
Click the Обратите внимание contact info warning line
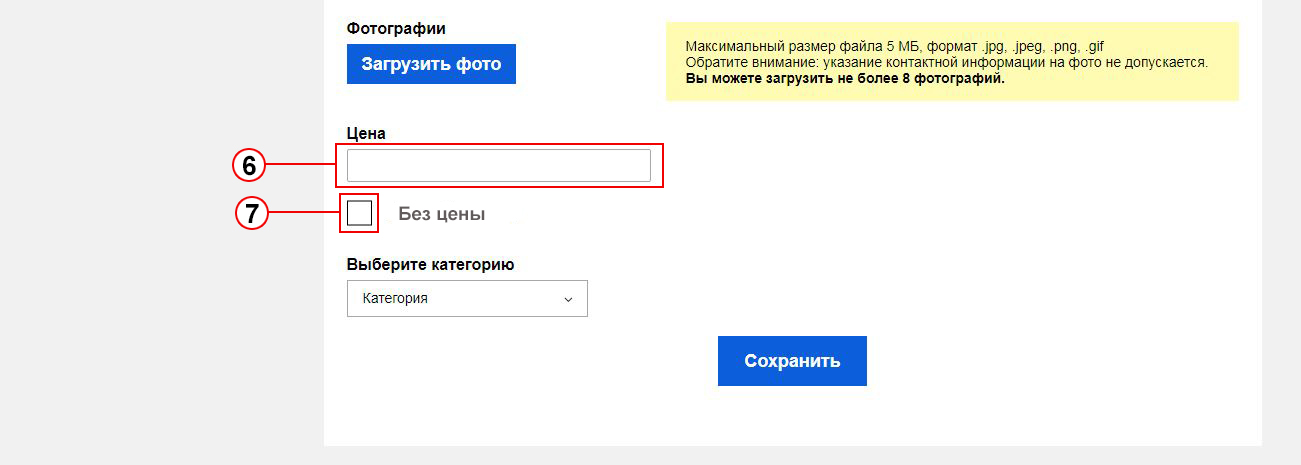pyautogui.click(x=946, y=62)
